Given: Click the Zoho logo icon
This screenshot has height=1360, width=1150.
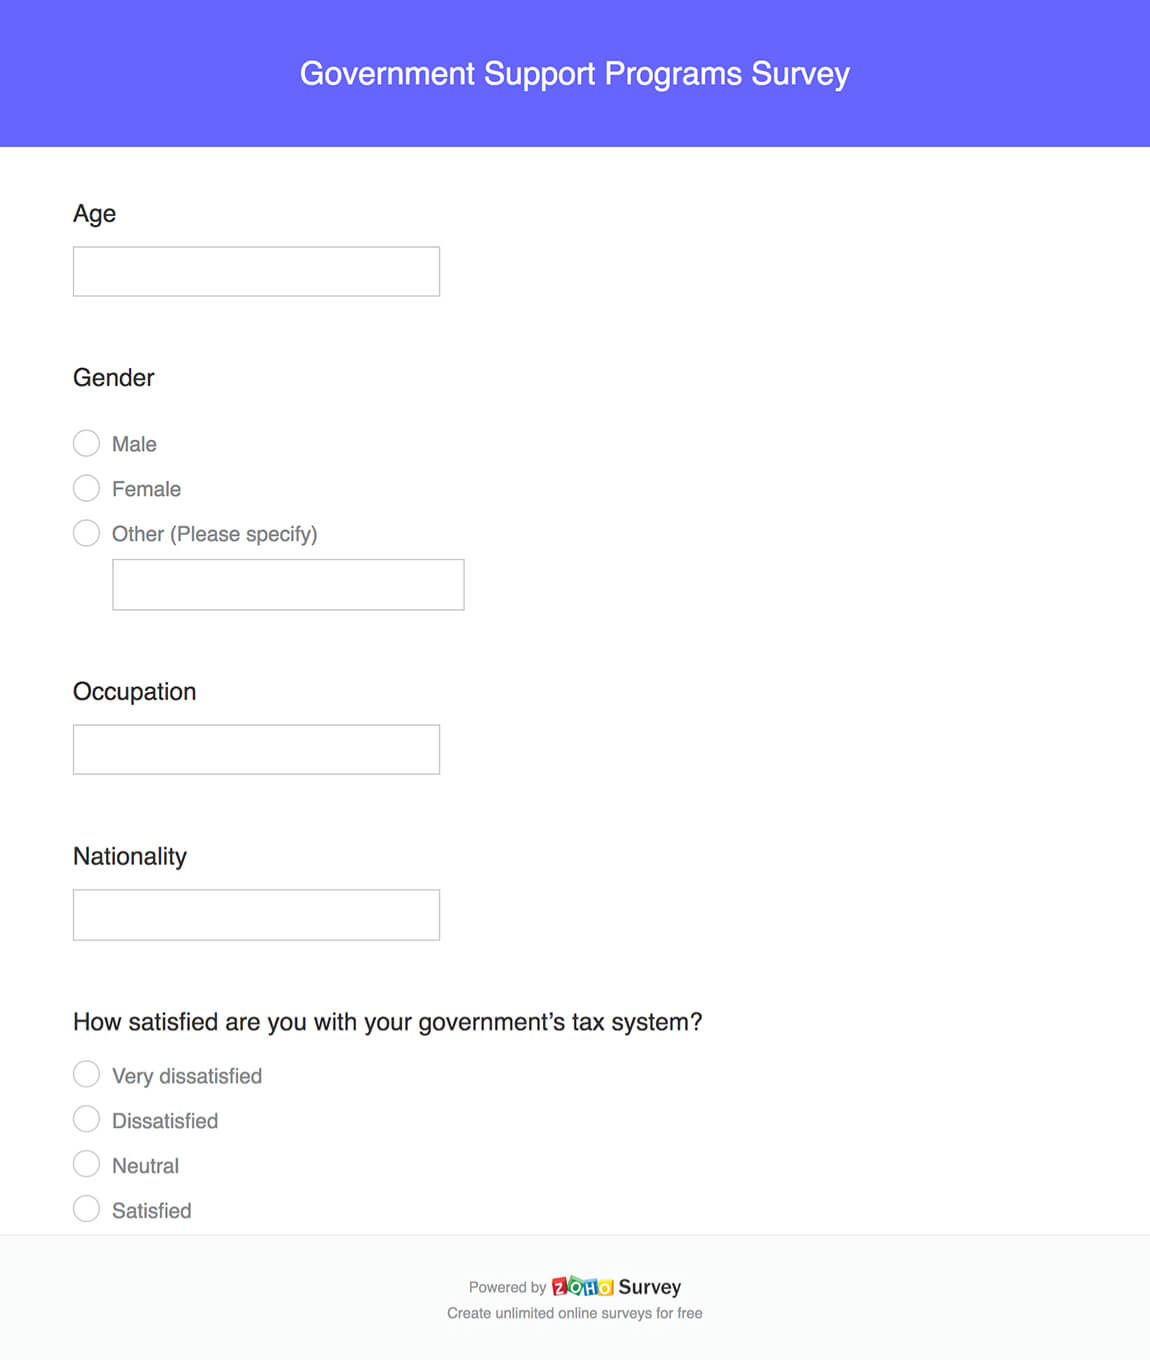Looking at the screenshot, I should pyautogui.click(x=585, y=1287).
